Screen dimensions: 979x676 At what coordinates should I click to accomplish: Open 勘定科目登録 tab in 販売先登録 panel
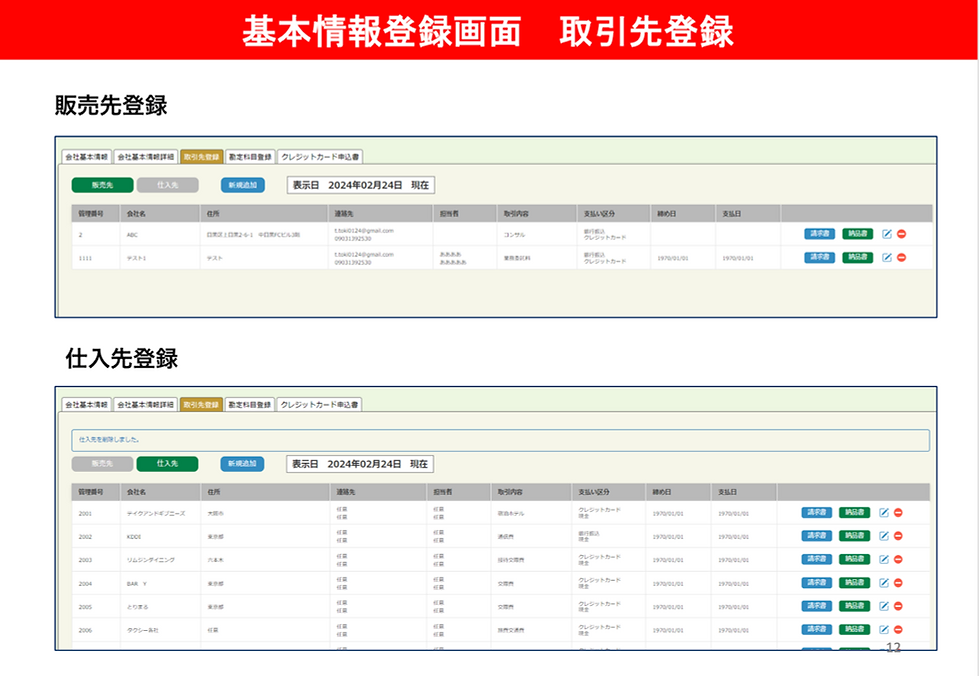[250, 157]
